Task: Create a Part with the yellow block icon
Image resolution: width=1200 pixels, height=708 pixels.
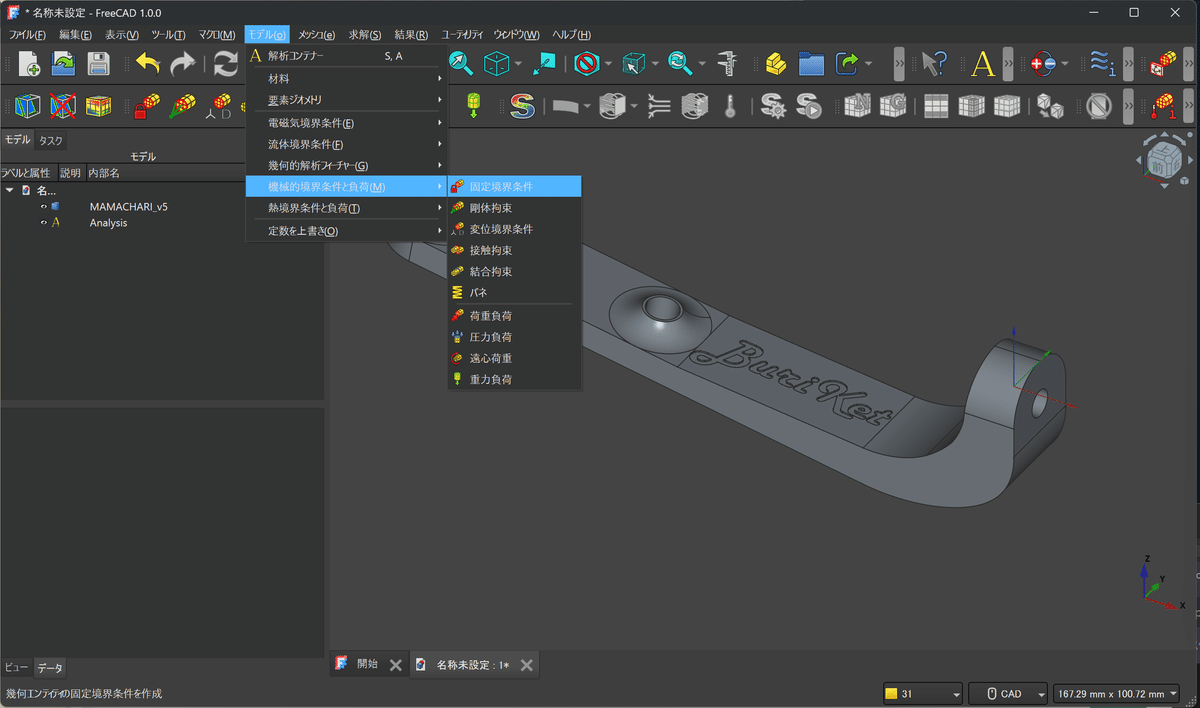Action: point(776,64)
